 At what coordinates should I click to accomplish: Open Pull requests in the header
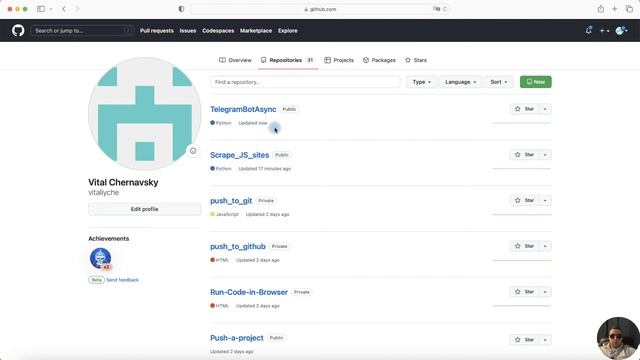(x=157, y=31)
